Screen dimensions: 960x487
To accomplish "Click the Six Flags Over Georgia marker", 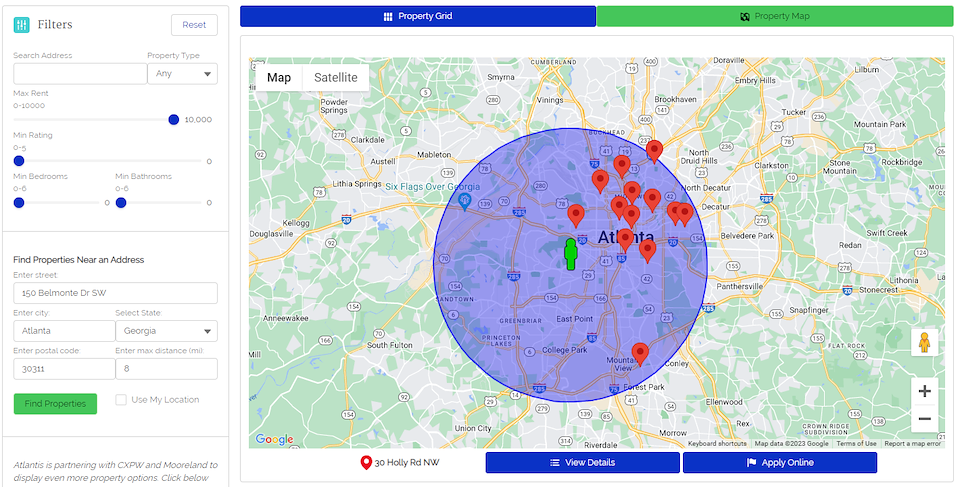I will click(465, 200).
